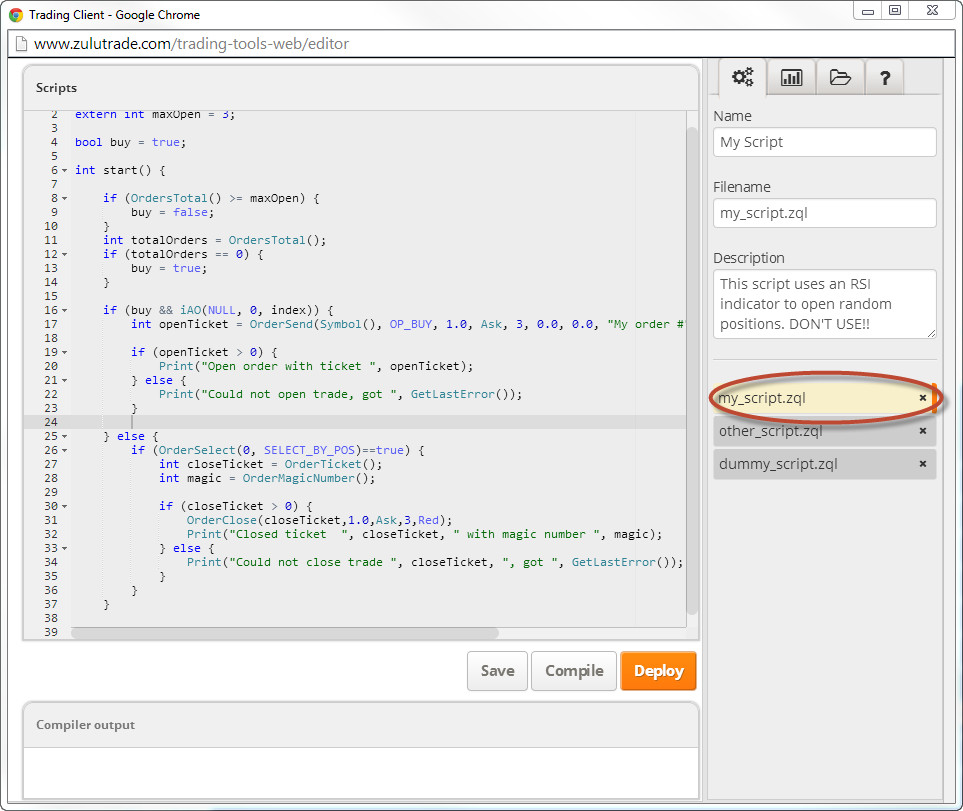
Task: Click the Compile button
Action: coord(574,671)
